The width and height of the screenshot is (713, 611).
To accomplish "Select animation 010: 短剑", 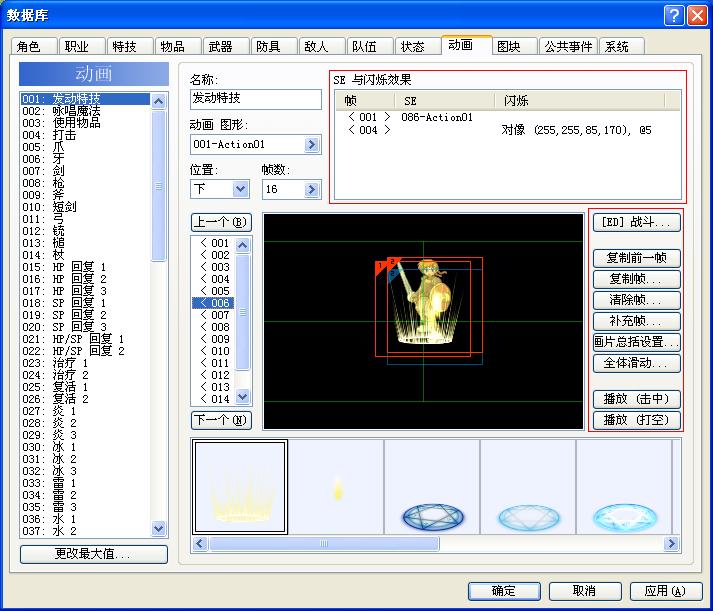I will click(x=85, y=207).
